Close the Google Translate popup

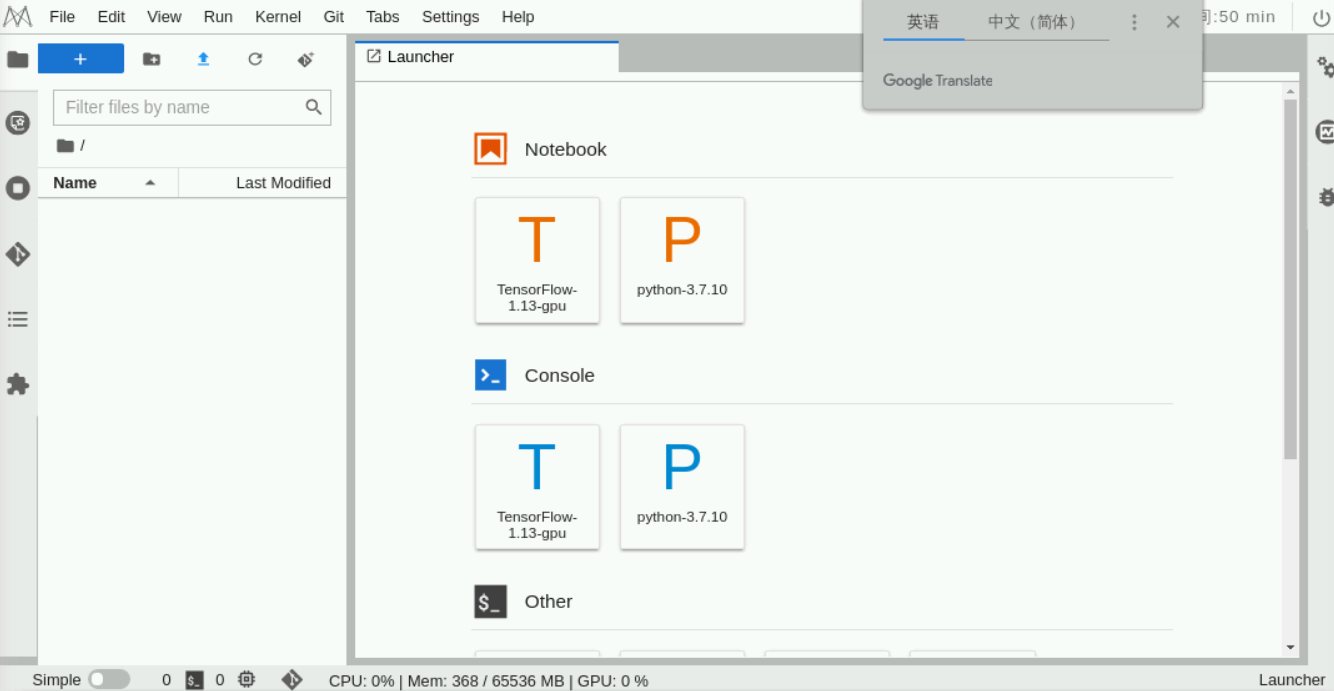[x=1173, y=22]
